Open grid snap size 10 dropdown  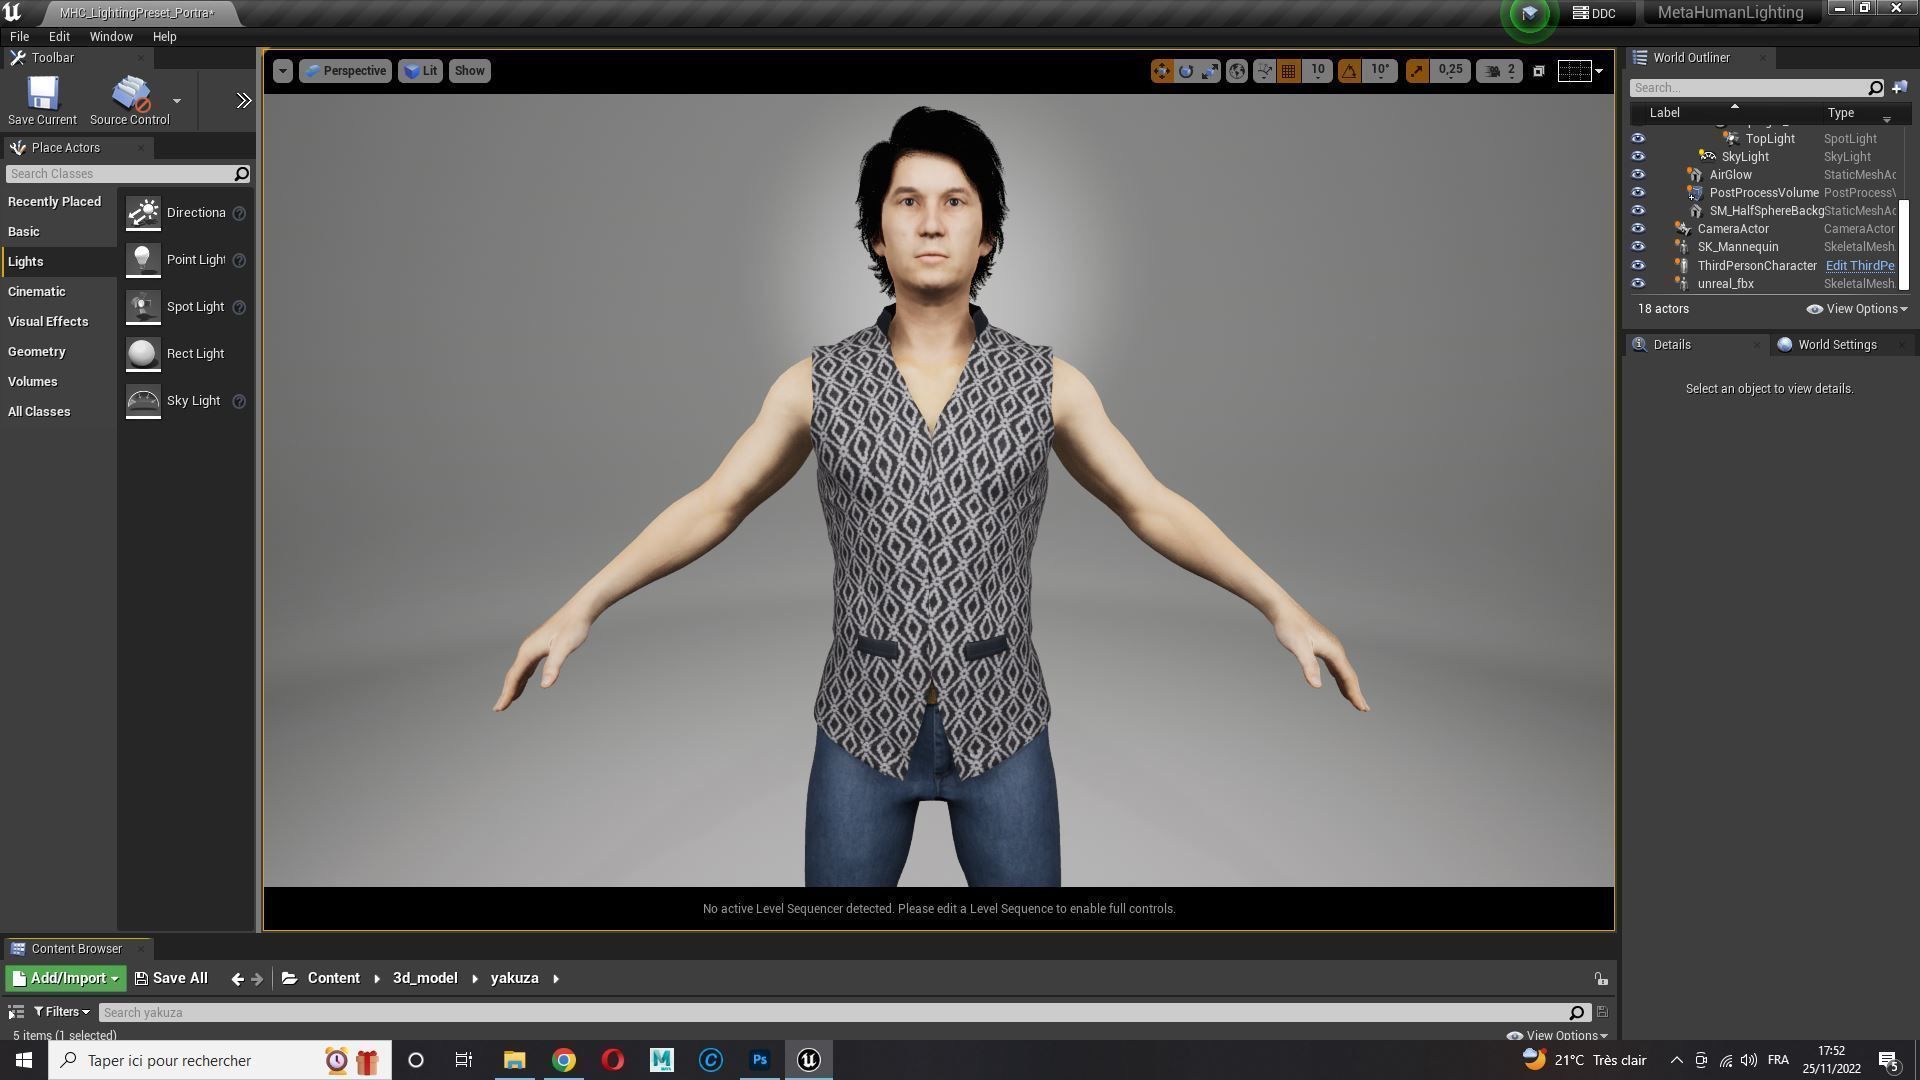[1318, 71]
